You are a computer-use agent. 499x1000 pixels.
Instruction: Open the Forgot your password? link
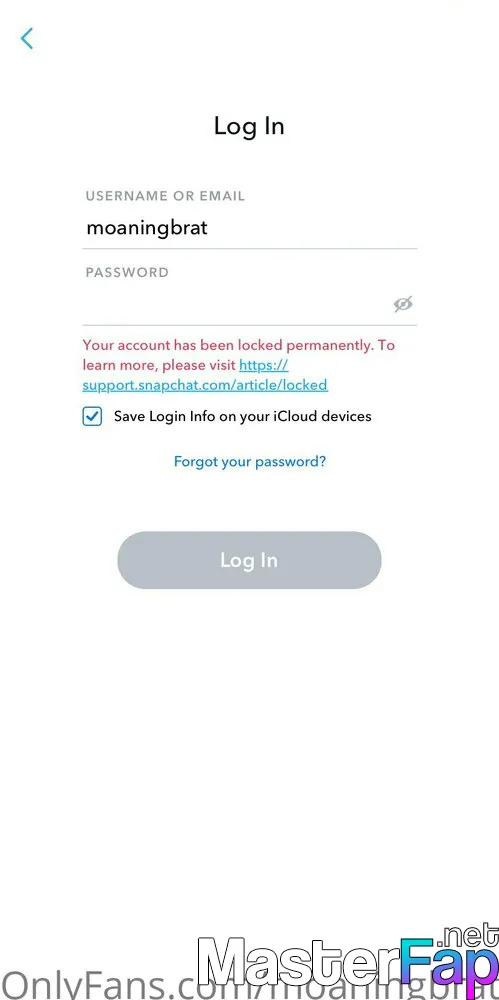tap(250, 461)
